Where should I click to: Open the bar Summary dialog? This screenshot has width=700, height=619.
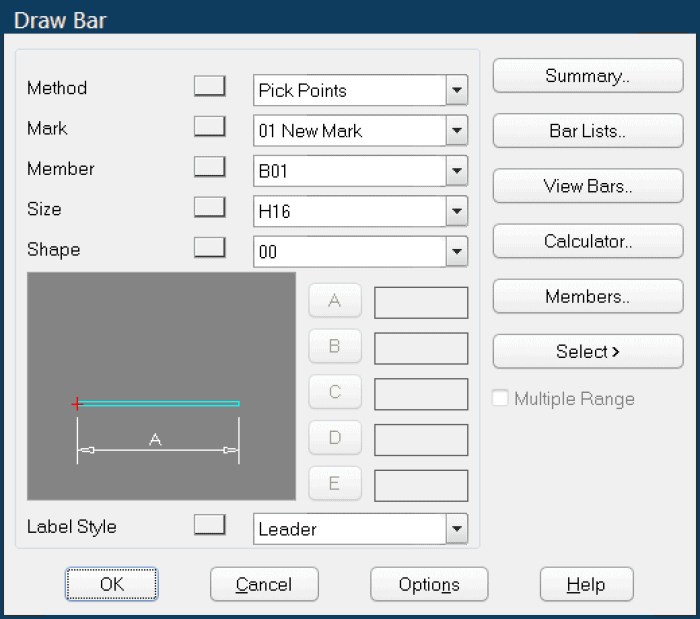(x=587, y=76)
